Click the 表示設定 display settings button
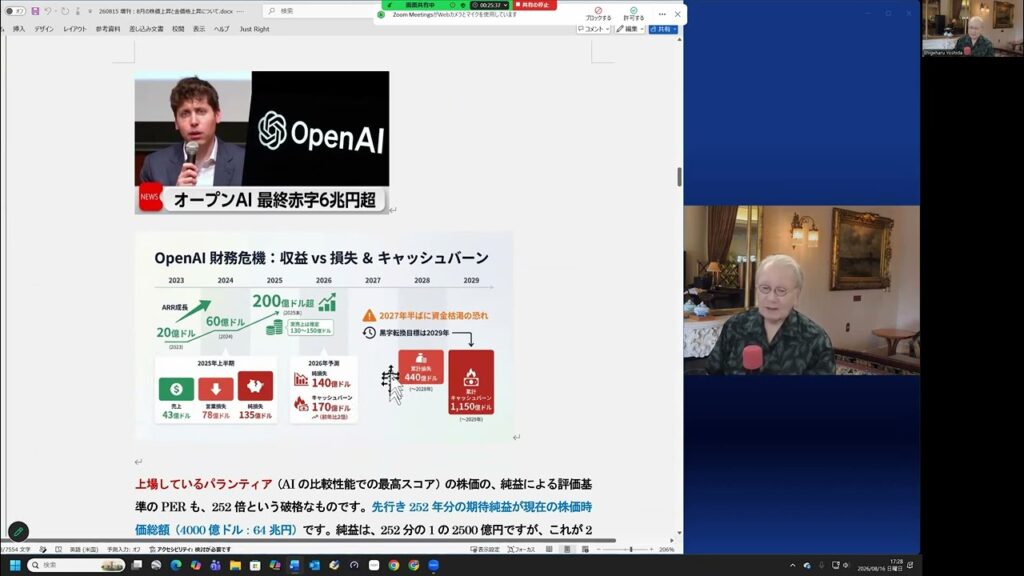The height and width of the screenshot is (576, 1024). pyautogui.click(x=485, y=549)
